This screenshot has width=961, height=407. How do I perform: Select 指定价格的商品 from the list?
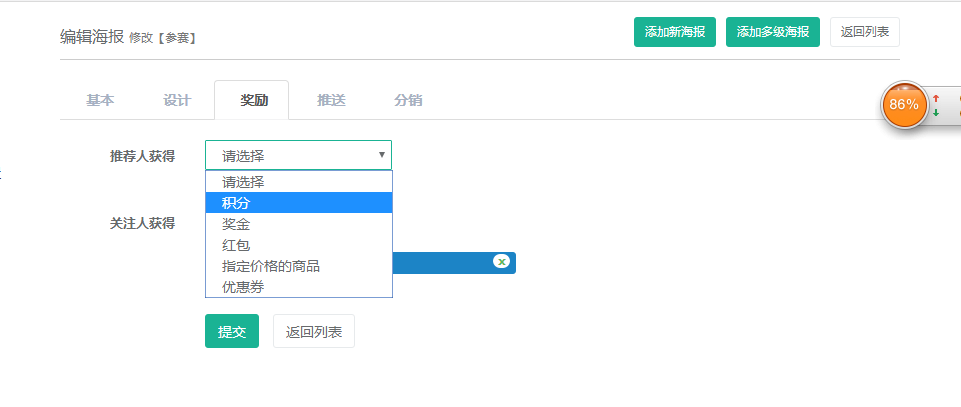pos(299,266)
